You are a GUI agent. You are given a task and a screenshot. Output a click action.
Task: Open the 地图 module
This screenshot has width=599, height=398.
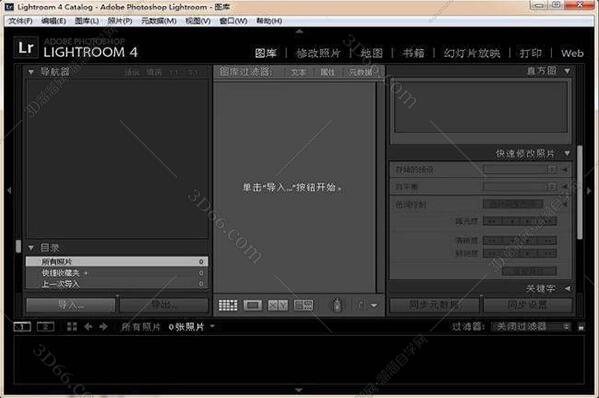(x=371, y=53)
